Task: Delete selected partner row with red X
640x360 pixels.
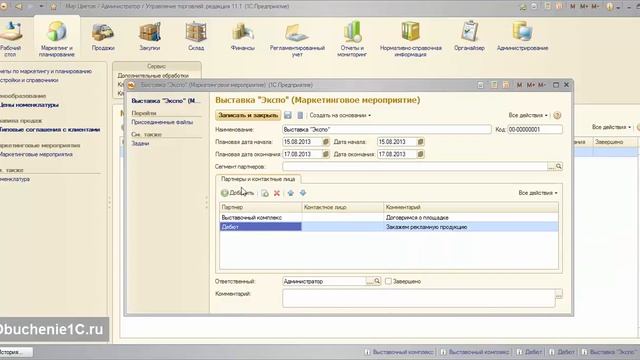Action: pyautogui.click(x=277, y=193)
